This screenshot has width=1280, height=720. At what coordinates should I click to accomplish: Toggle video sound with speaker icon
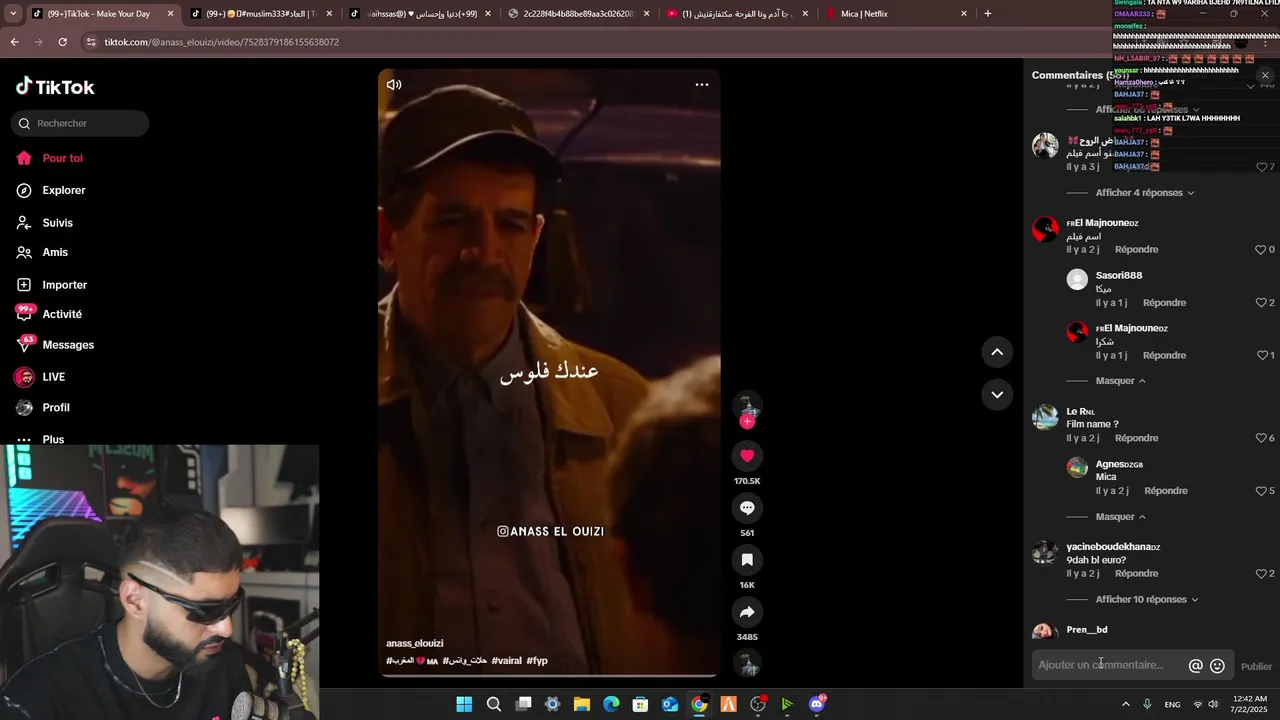click(394, 85)
